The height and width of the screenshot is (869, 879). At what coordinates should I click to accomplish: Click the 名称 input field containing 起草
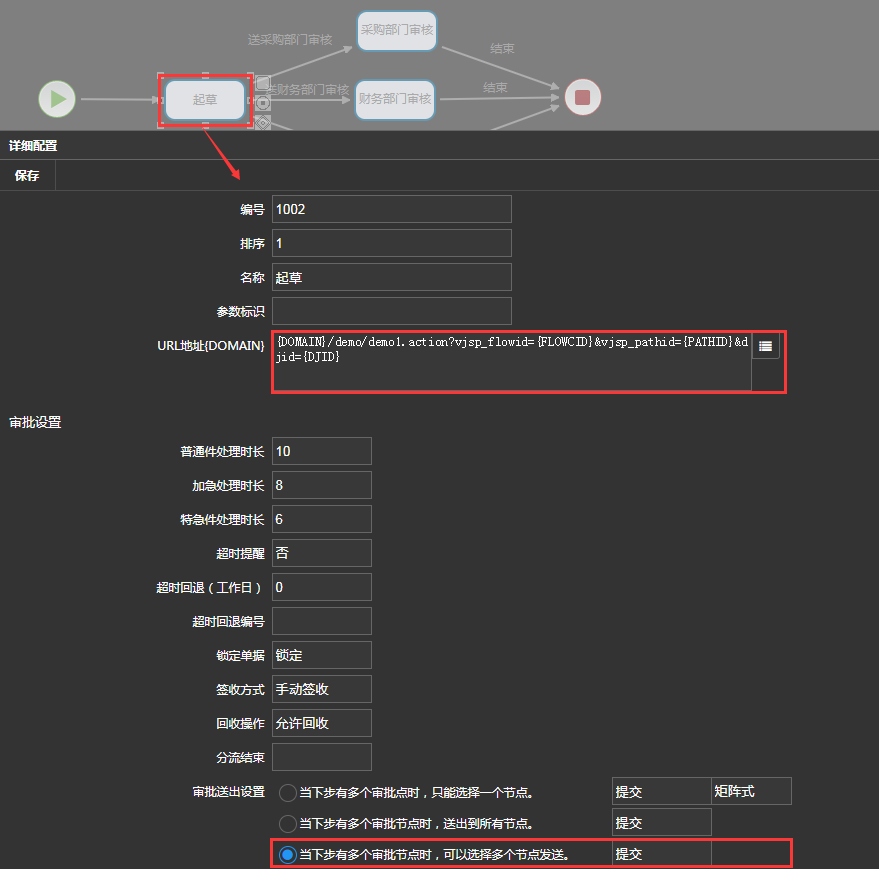point(391,277)
